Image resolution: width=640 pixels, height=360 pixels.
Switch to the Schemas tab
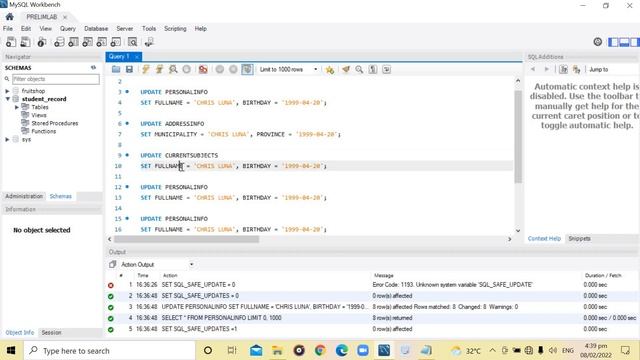pyautogui.click(x=60, y=196)
